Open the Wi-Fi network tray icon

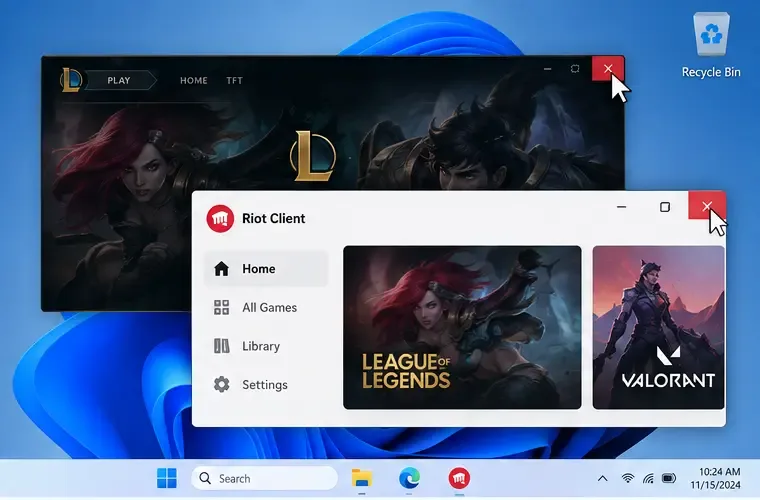pos(628,479)
